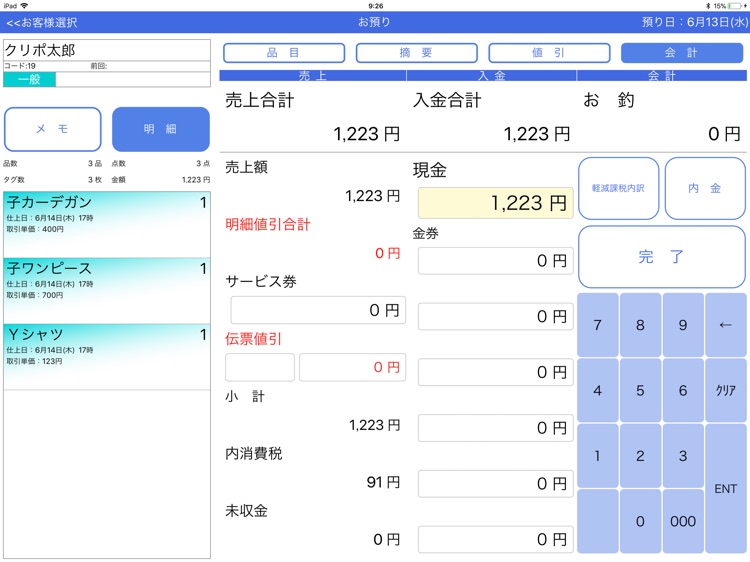Viewport: 750px width, 562px height.
Task: Tap the 明細値引合計 label
Action: [268, 224]
